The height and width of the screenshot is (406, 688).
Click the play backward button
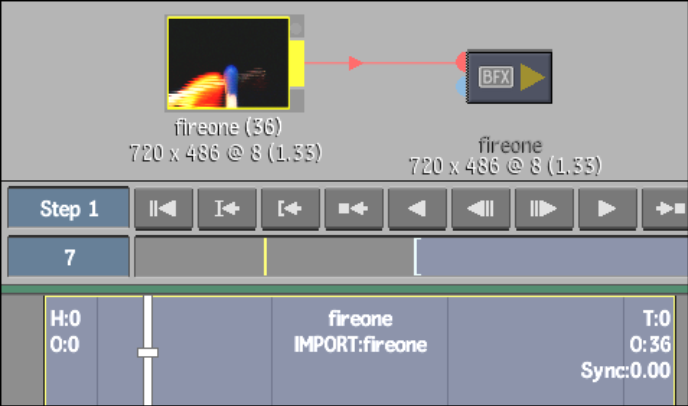417,208
